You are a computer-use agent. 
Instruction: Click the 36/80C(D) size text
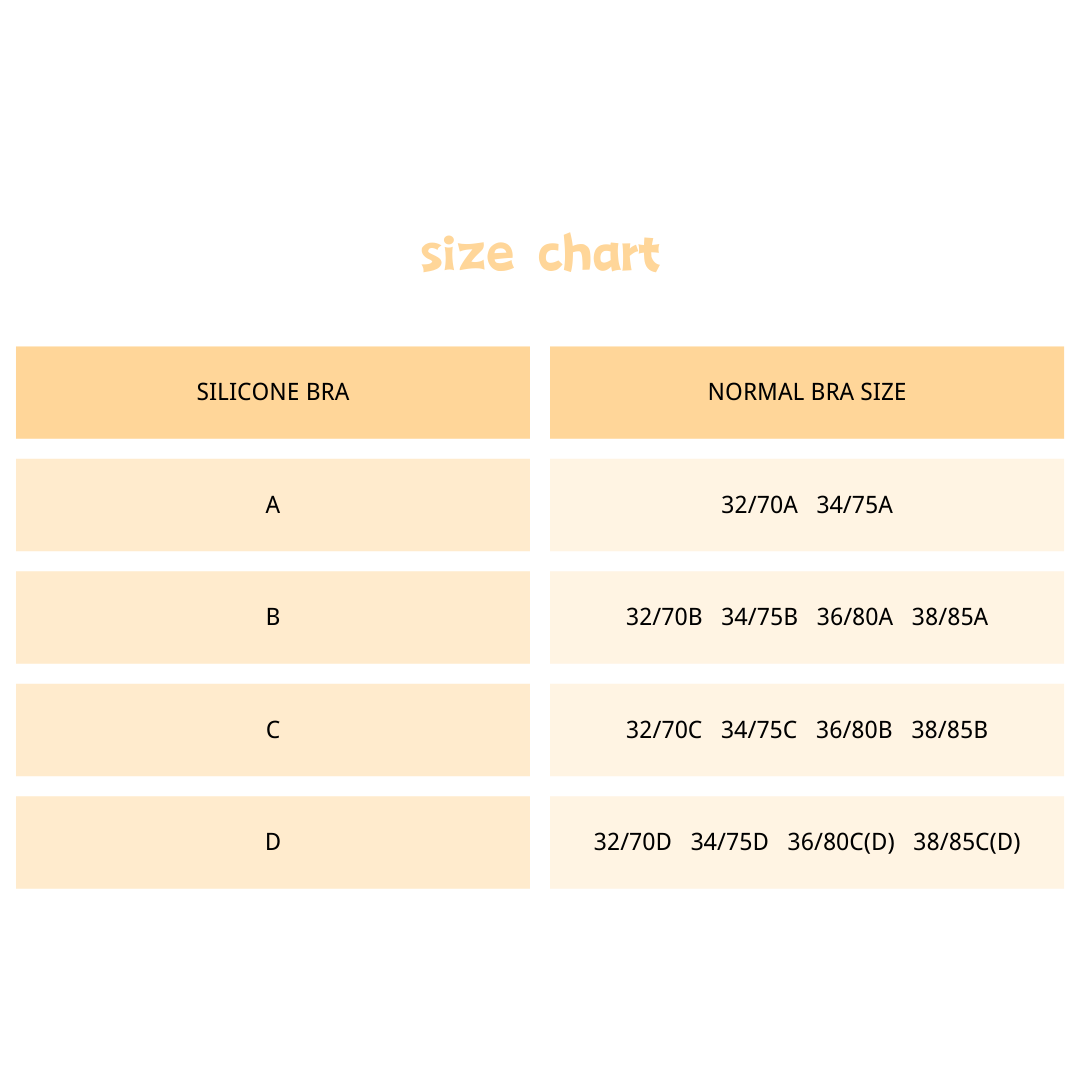(x=841, y=842)
